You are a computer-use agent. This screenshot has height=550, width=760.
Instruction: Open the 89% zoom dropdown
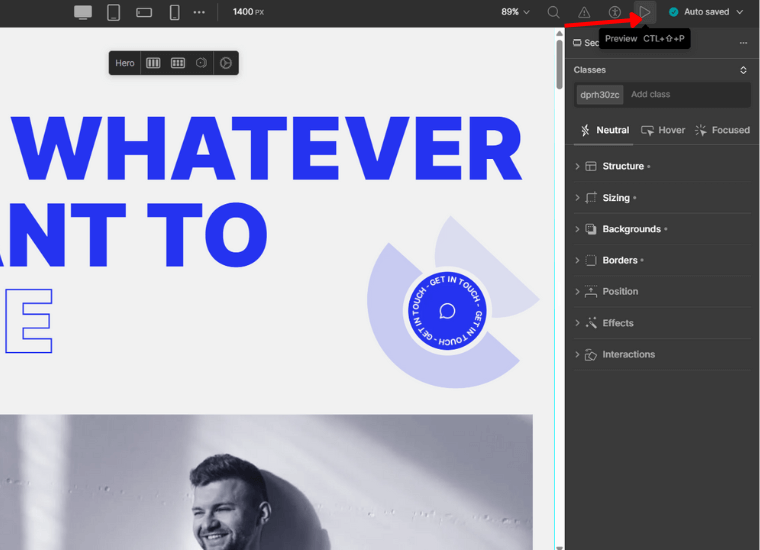(515, 12)
